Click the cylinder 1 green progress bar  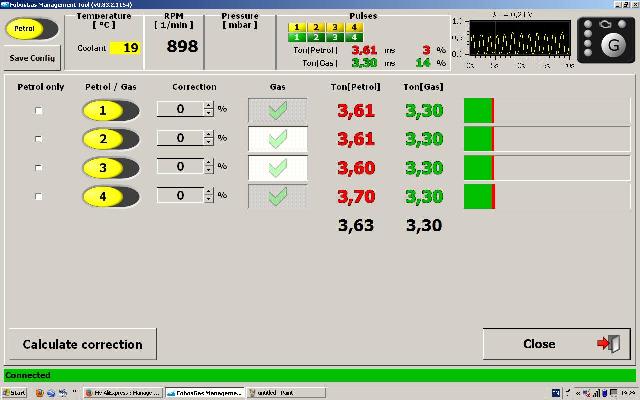[478, 110]
